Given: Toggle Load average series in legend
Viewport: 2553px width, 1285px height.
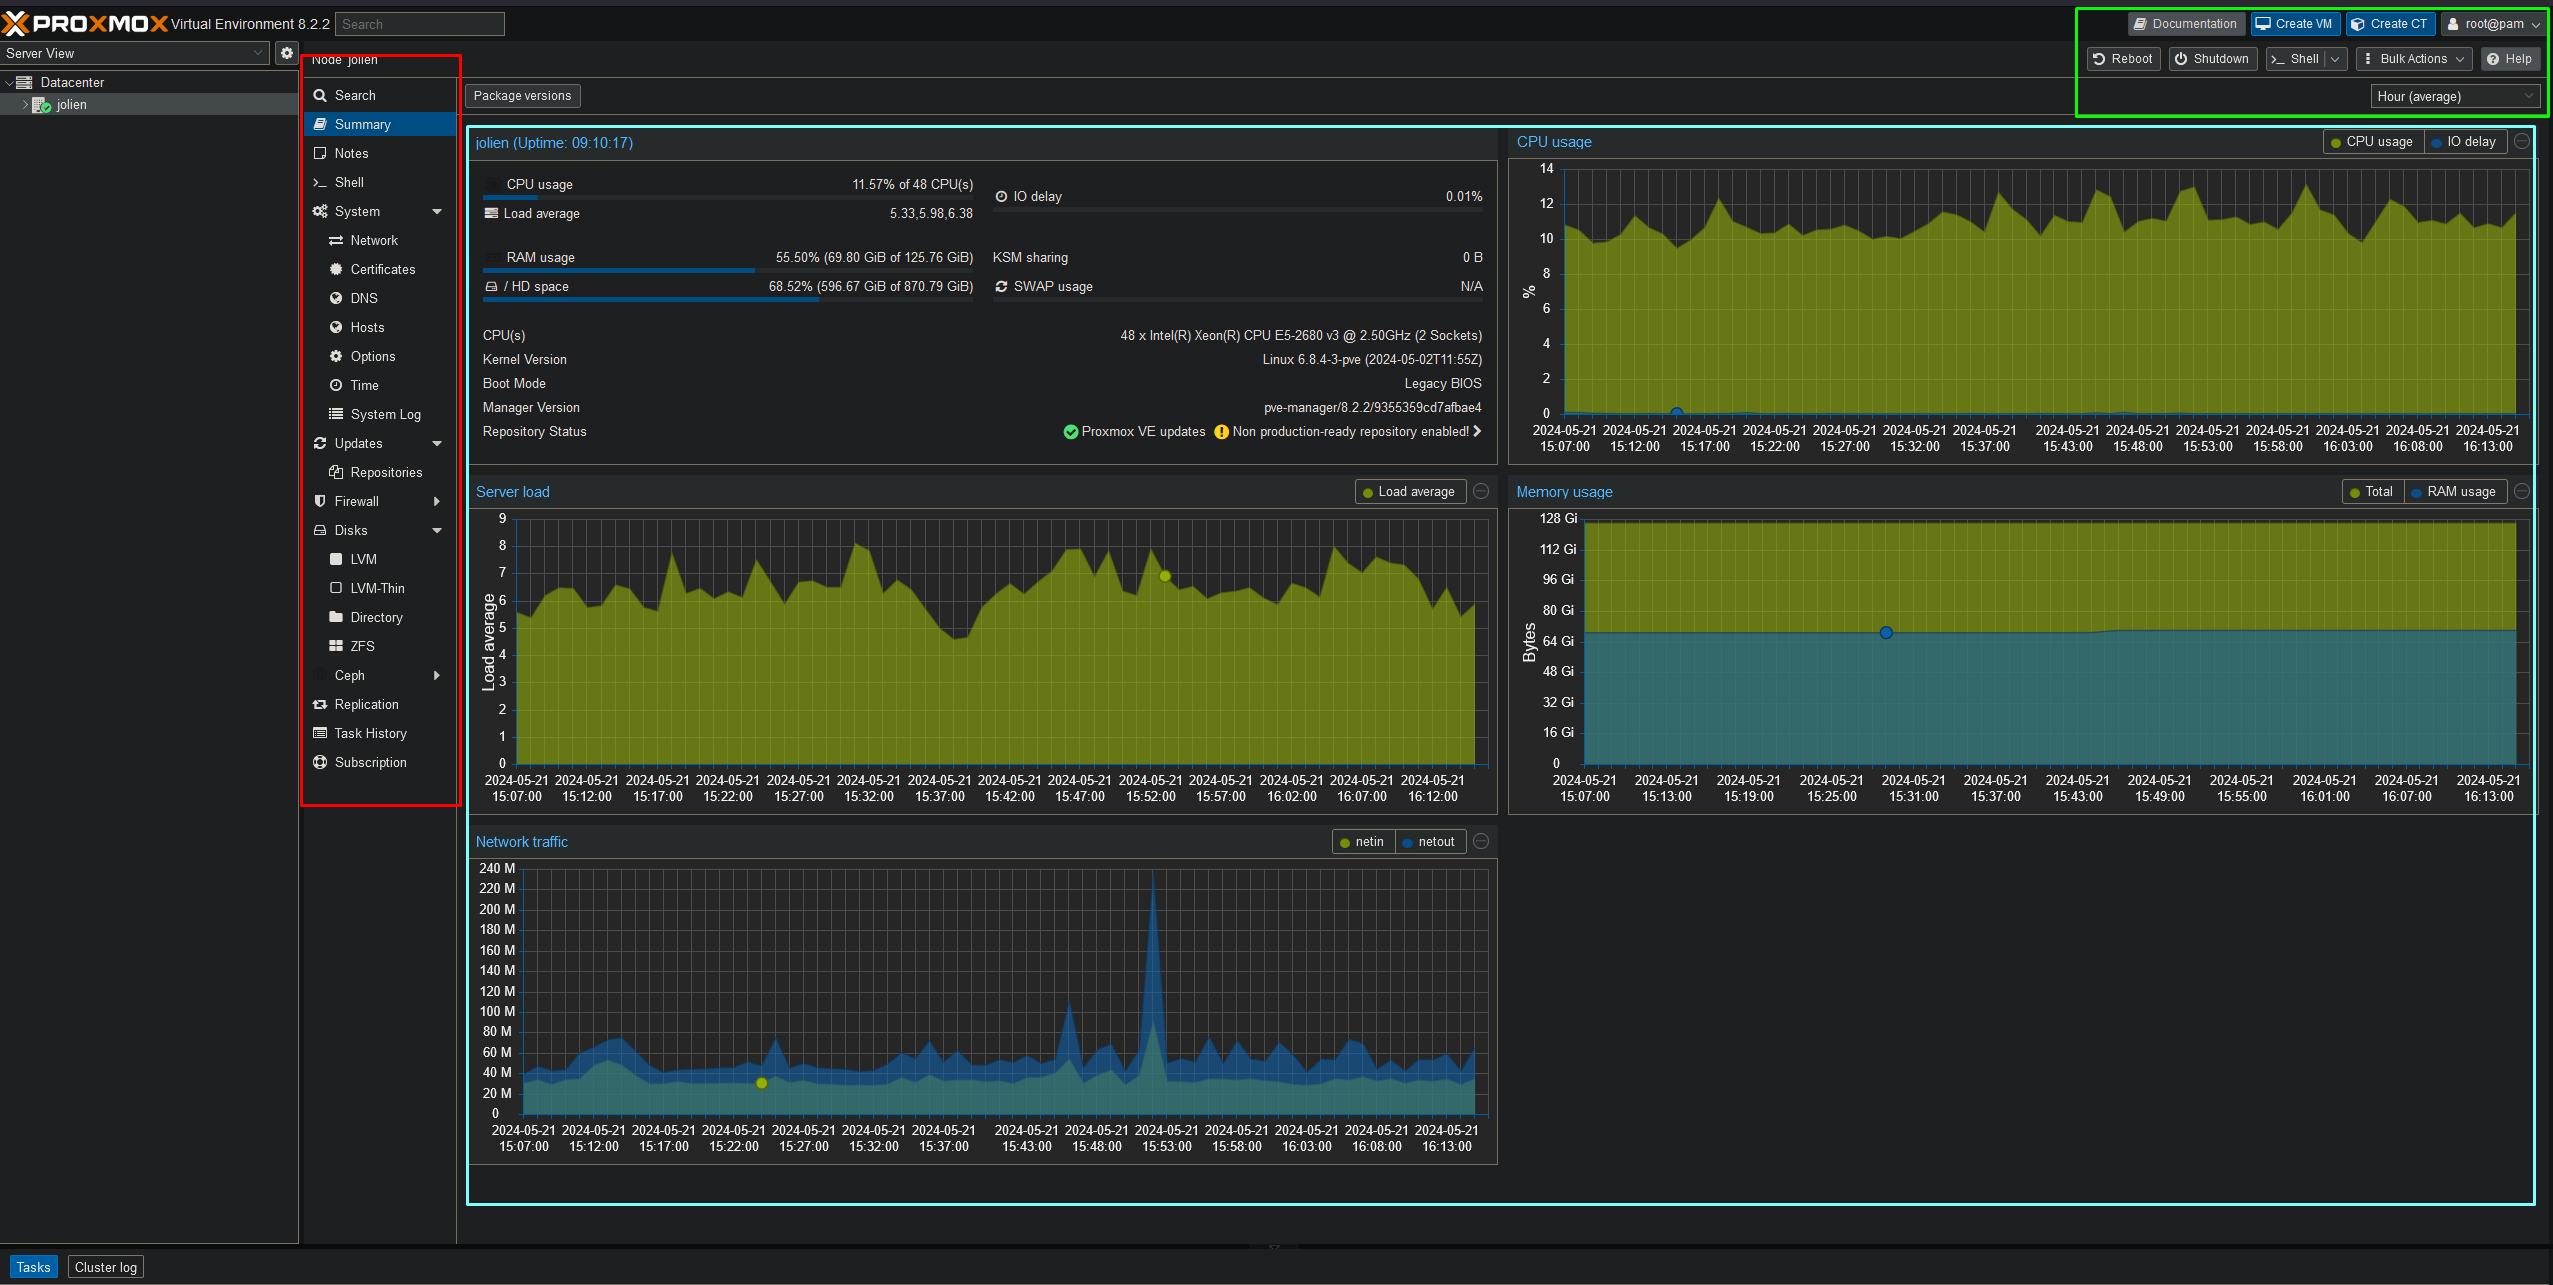Looking at the screenshot, I should point(1410,492).
